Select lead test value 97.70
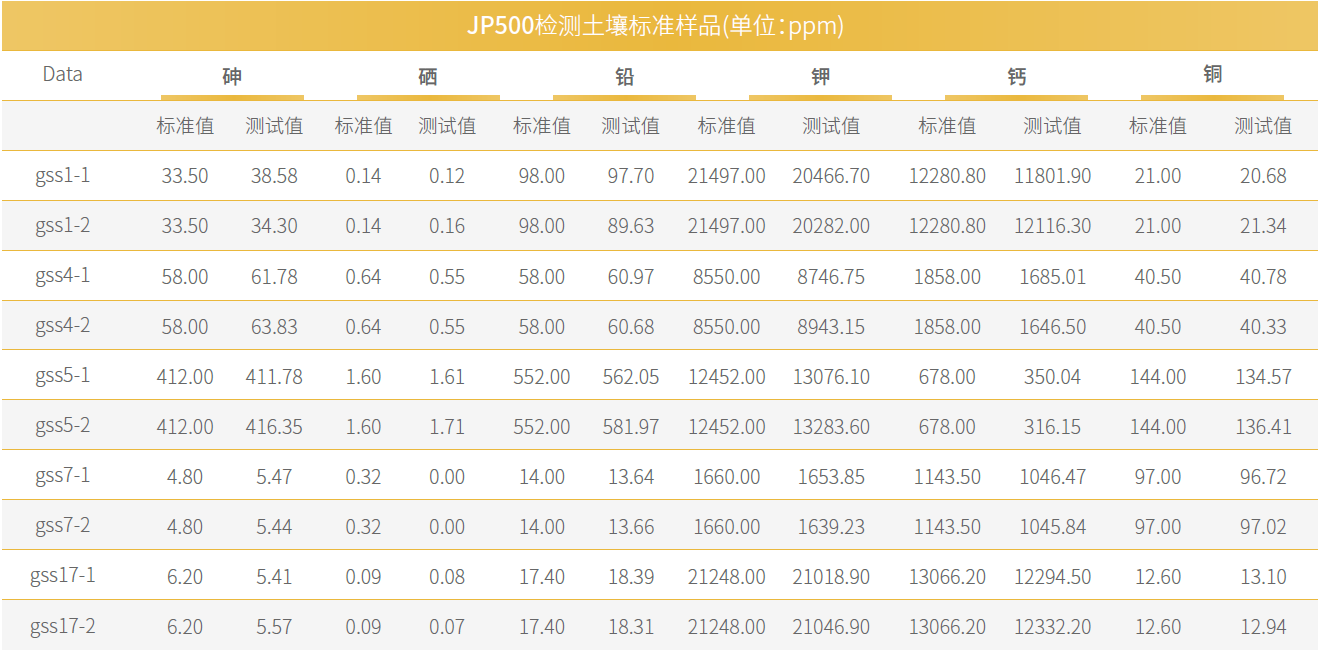The height and width of the screenshot is (652, 1318). (631, 176)
